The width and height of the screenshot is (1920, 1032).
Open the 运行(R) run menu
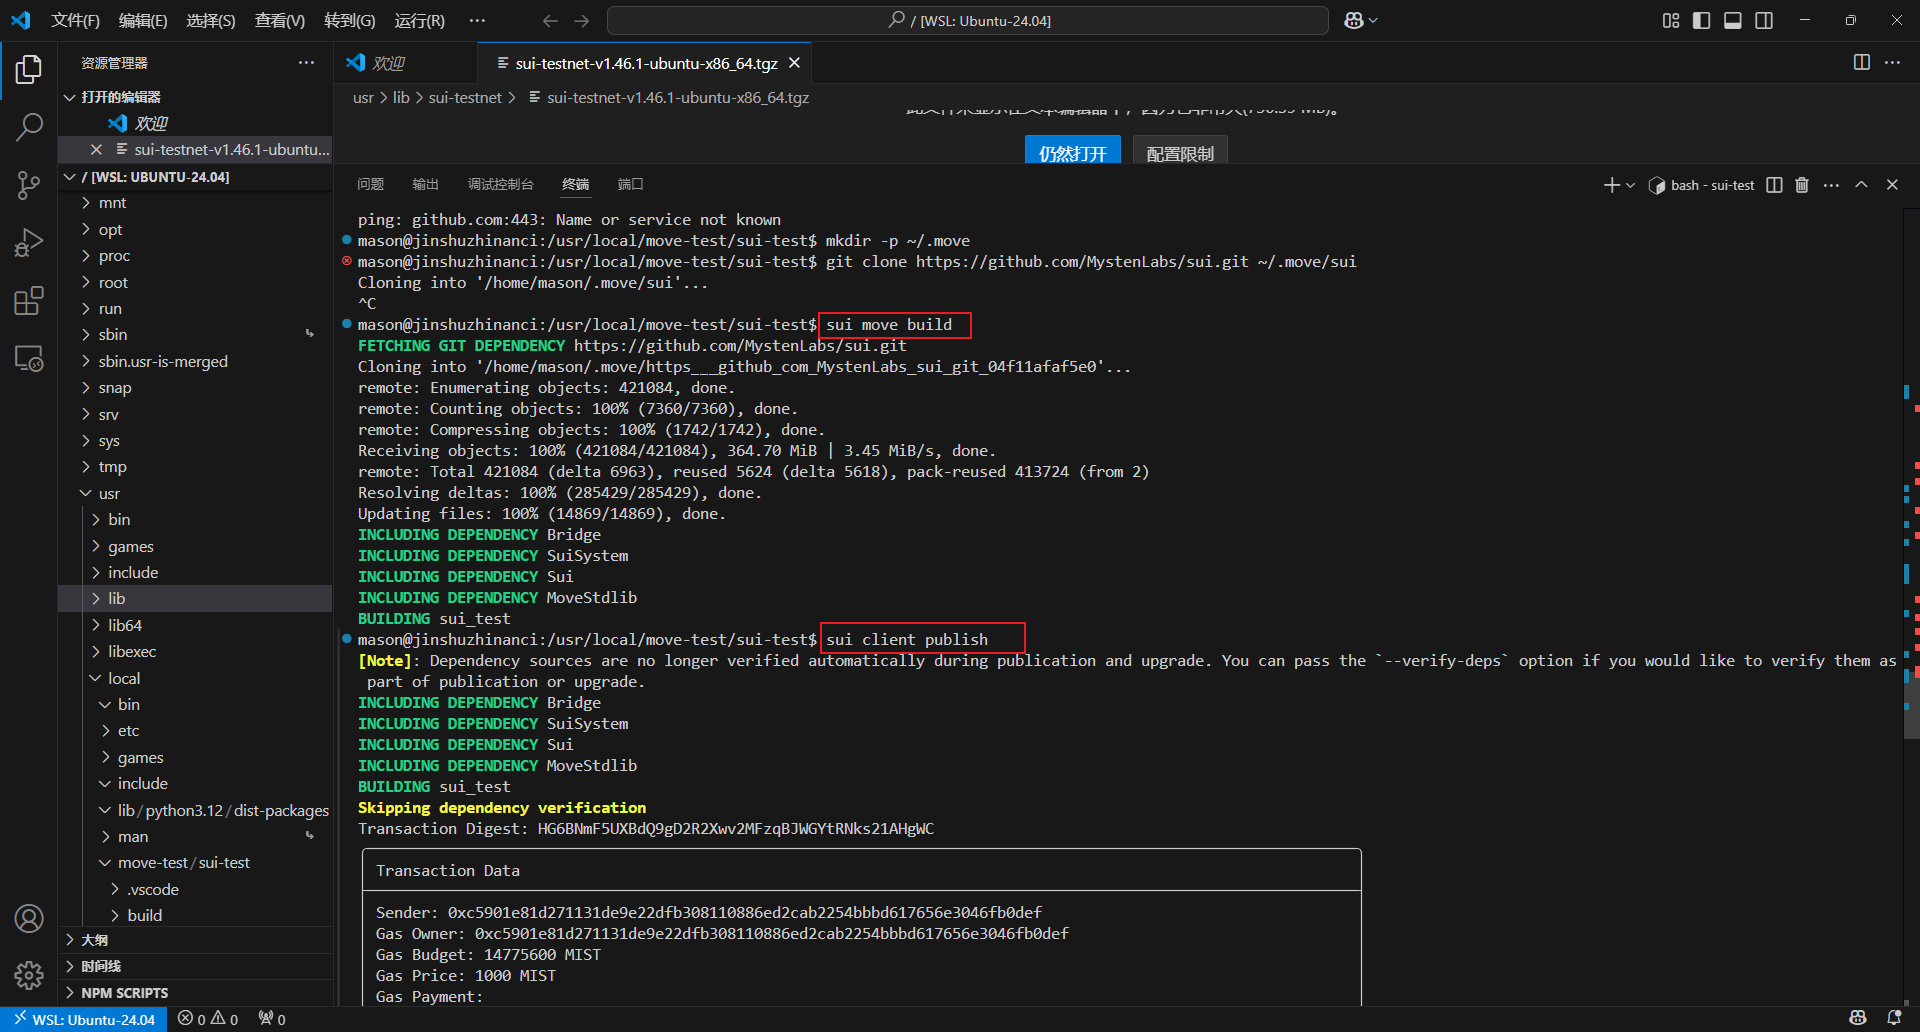pyautogui.click(x=419, y=20)
